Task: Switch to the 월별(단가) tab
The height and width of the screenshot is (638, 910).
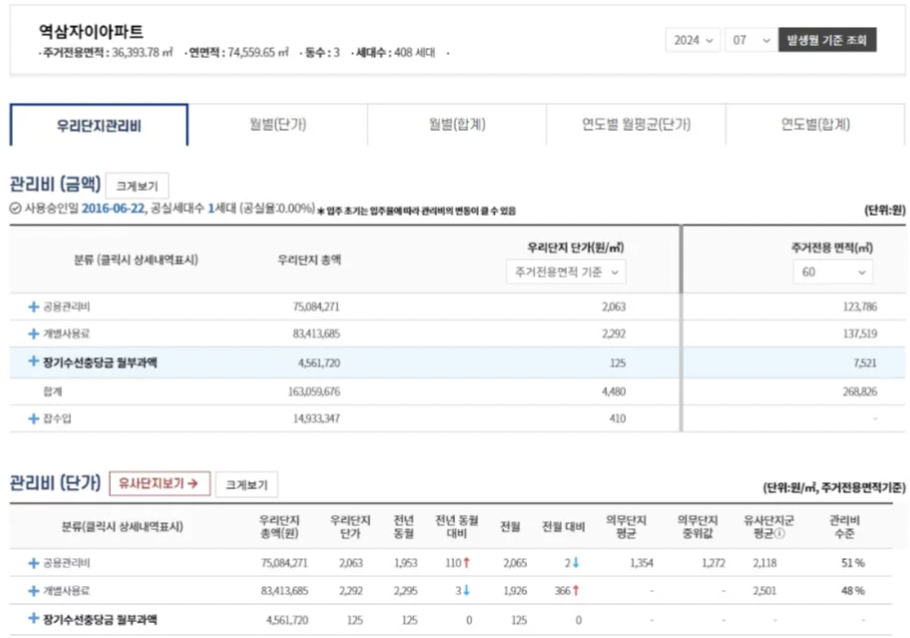Action: [x=277, y=125]
